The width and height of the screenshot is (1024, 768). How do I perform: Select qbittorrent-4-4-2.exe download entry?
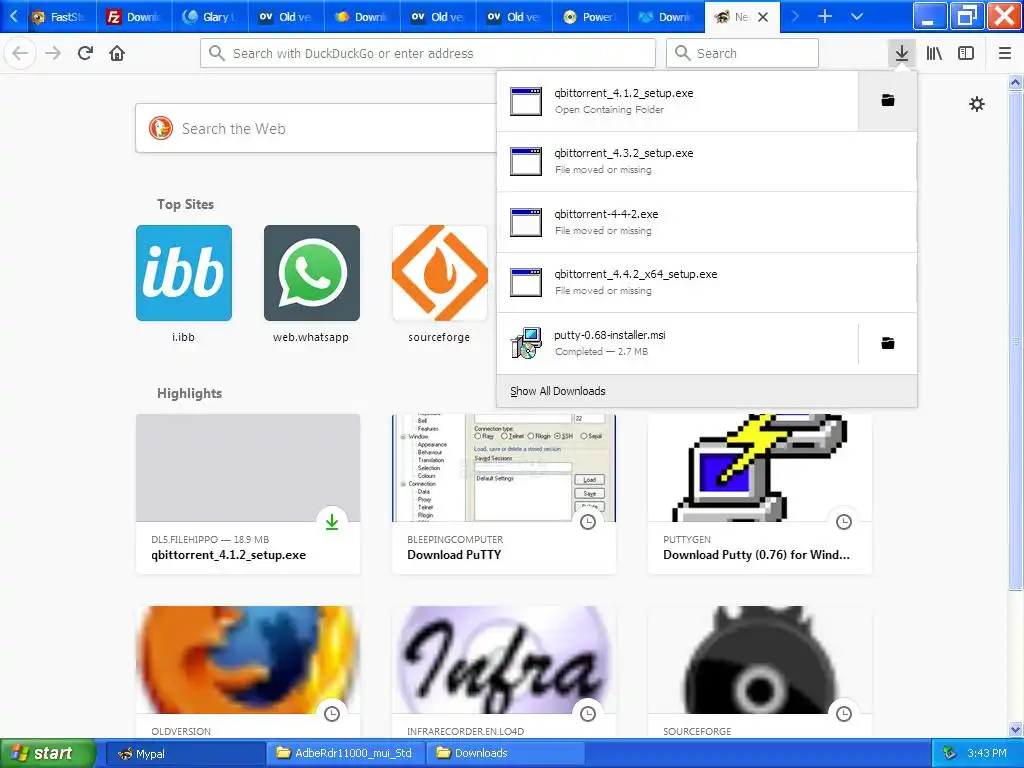(x=707, y=222)
